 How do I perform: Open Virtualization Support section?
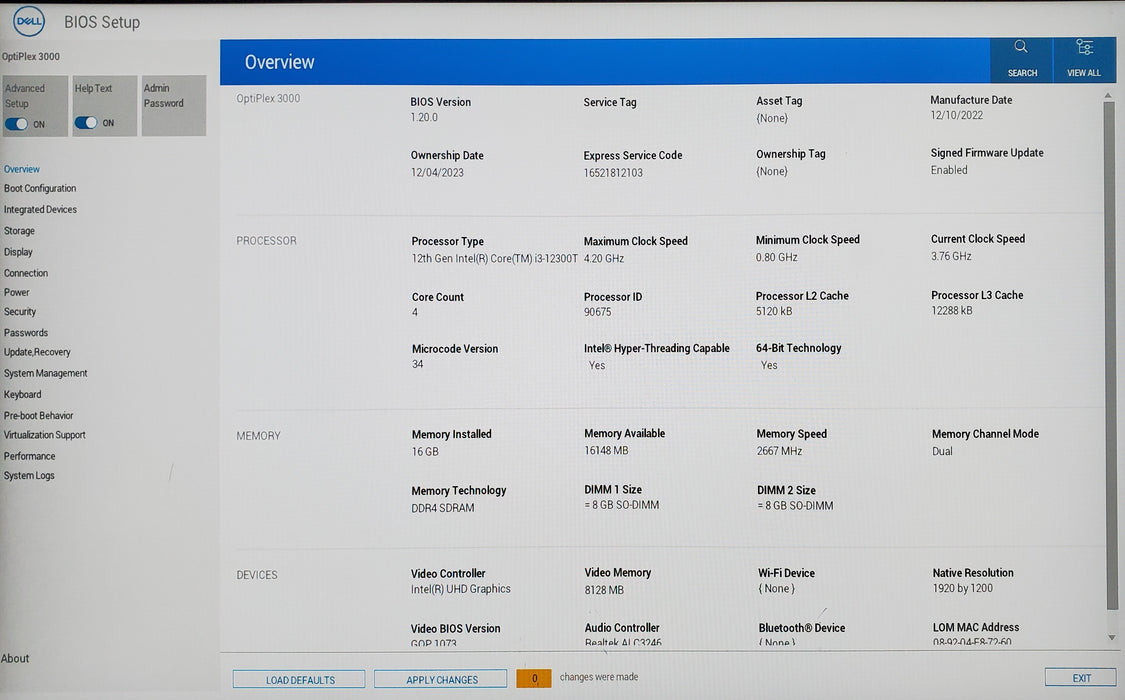(x=44, y=435)
